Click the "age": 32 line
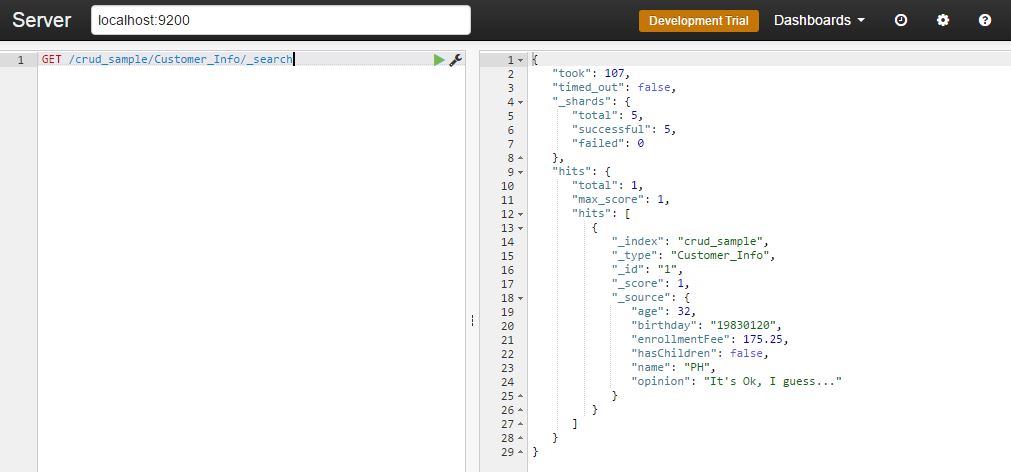 click(x=663, y=312)
